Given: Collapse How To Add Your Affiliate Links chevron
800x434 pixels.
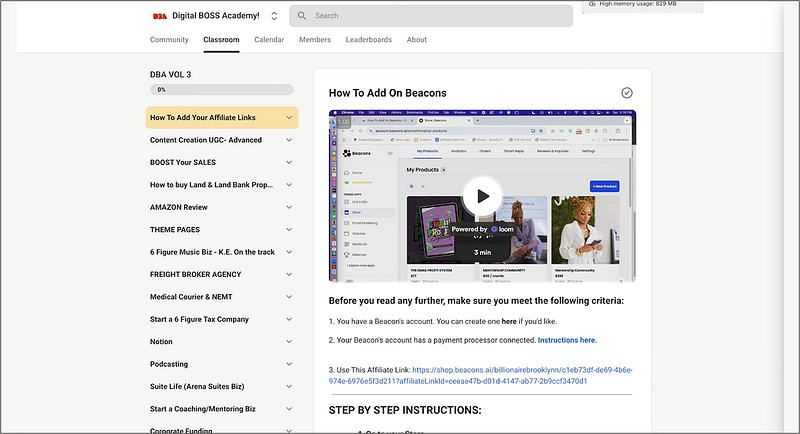Looking at the screenshot, I should [289, 118].
